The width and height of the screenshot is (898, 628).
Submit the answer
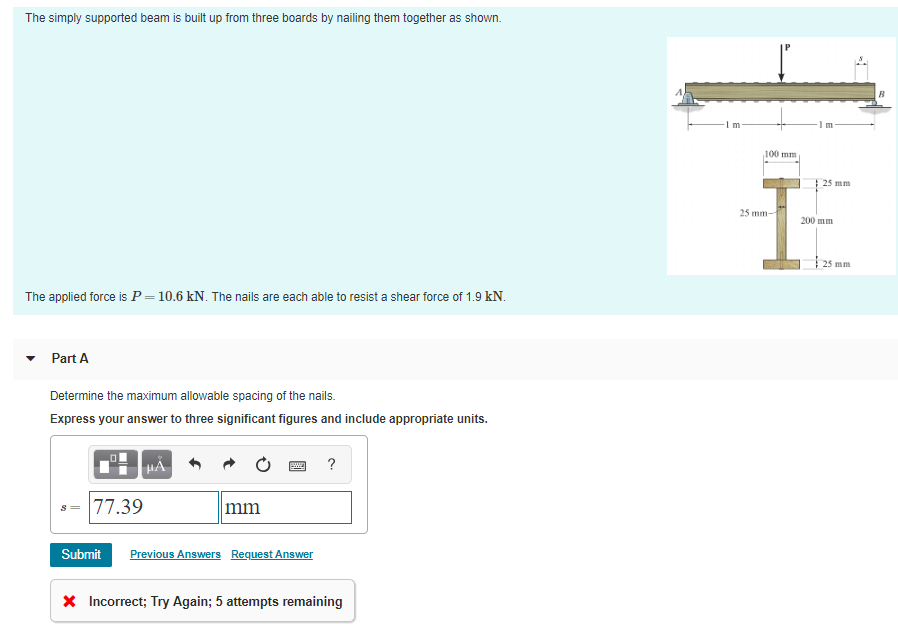click(x=80, y=554)
